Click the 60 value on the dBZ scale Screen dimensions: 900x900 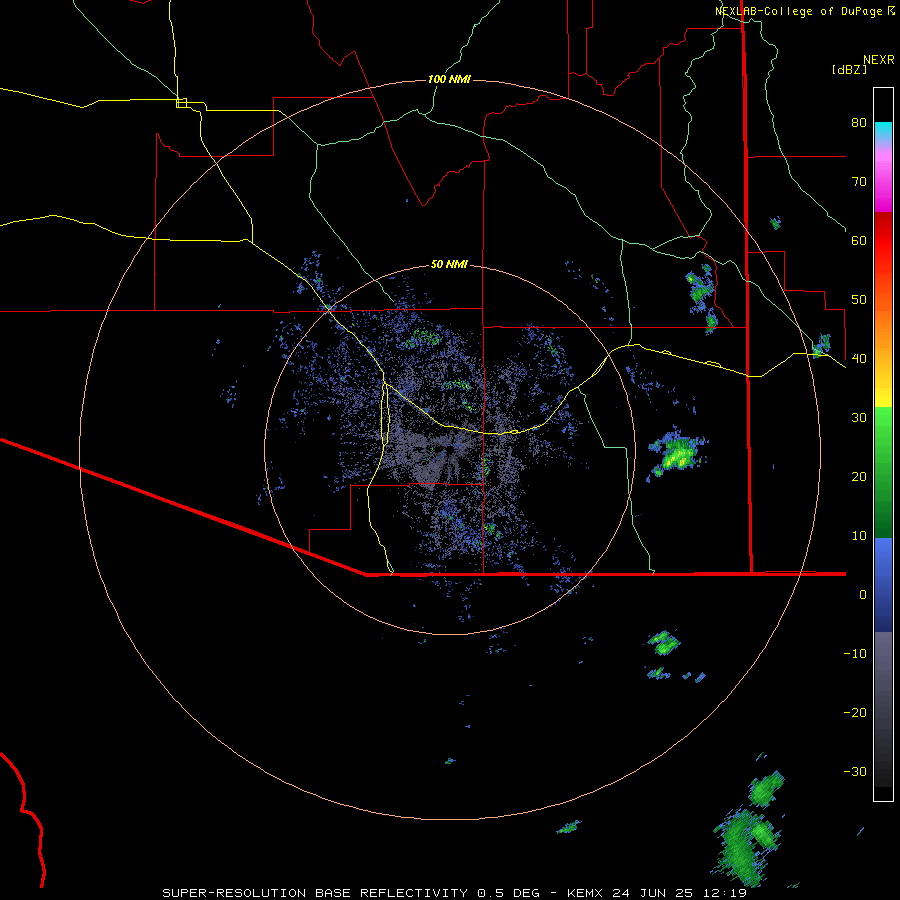point(859,240)
